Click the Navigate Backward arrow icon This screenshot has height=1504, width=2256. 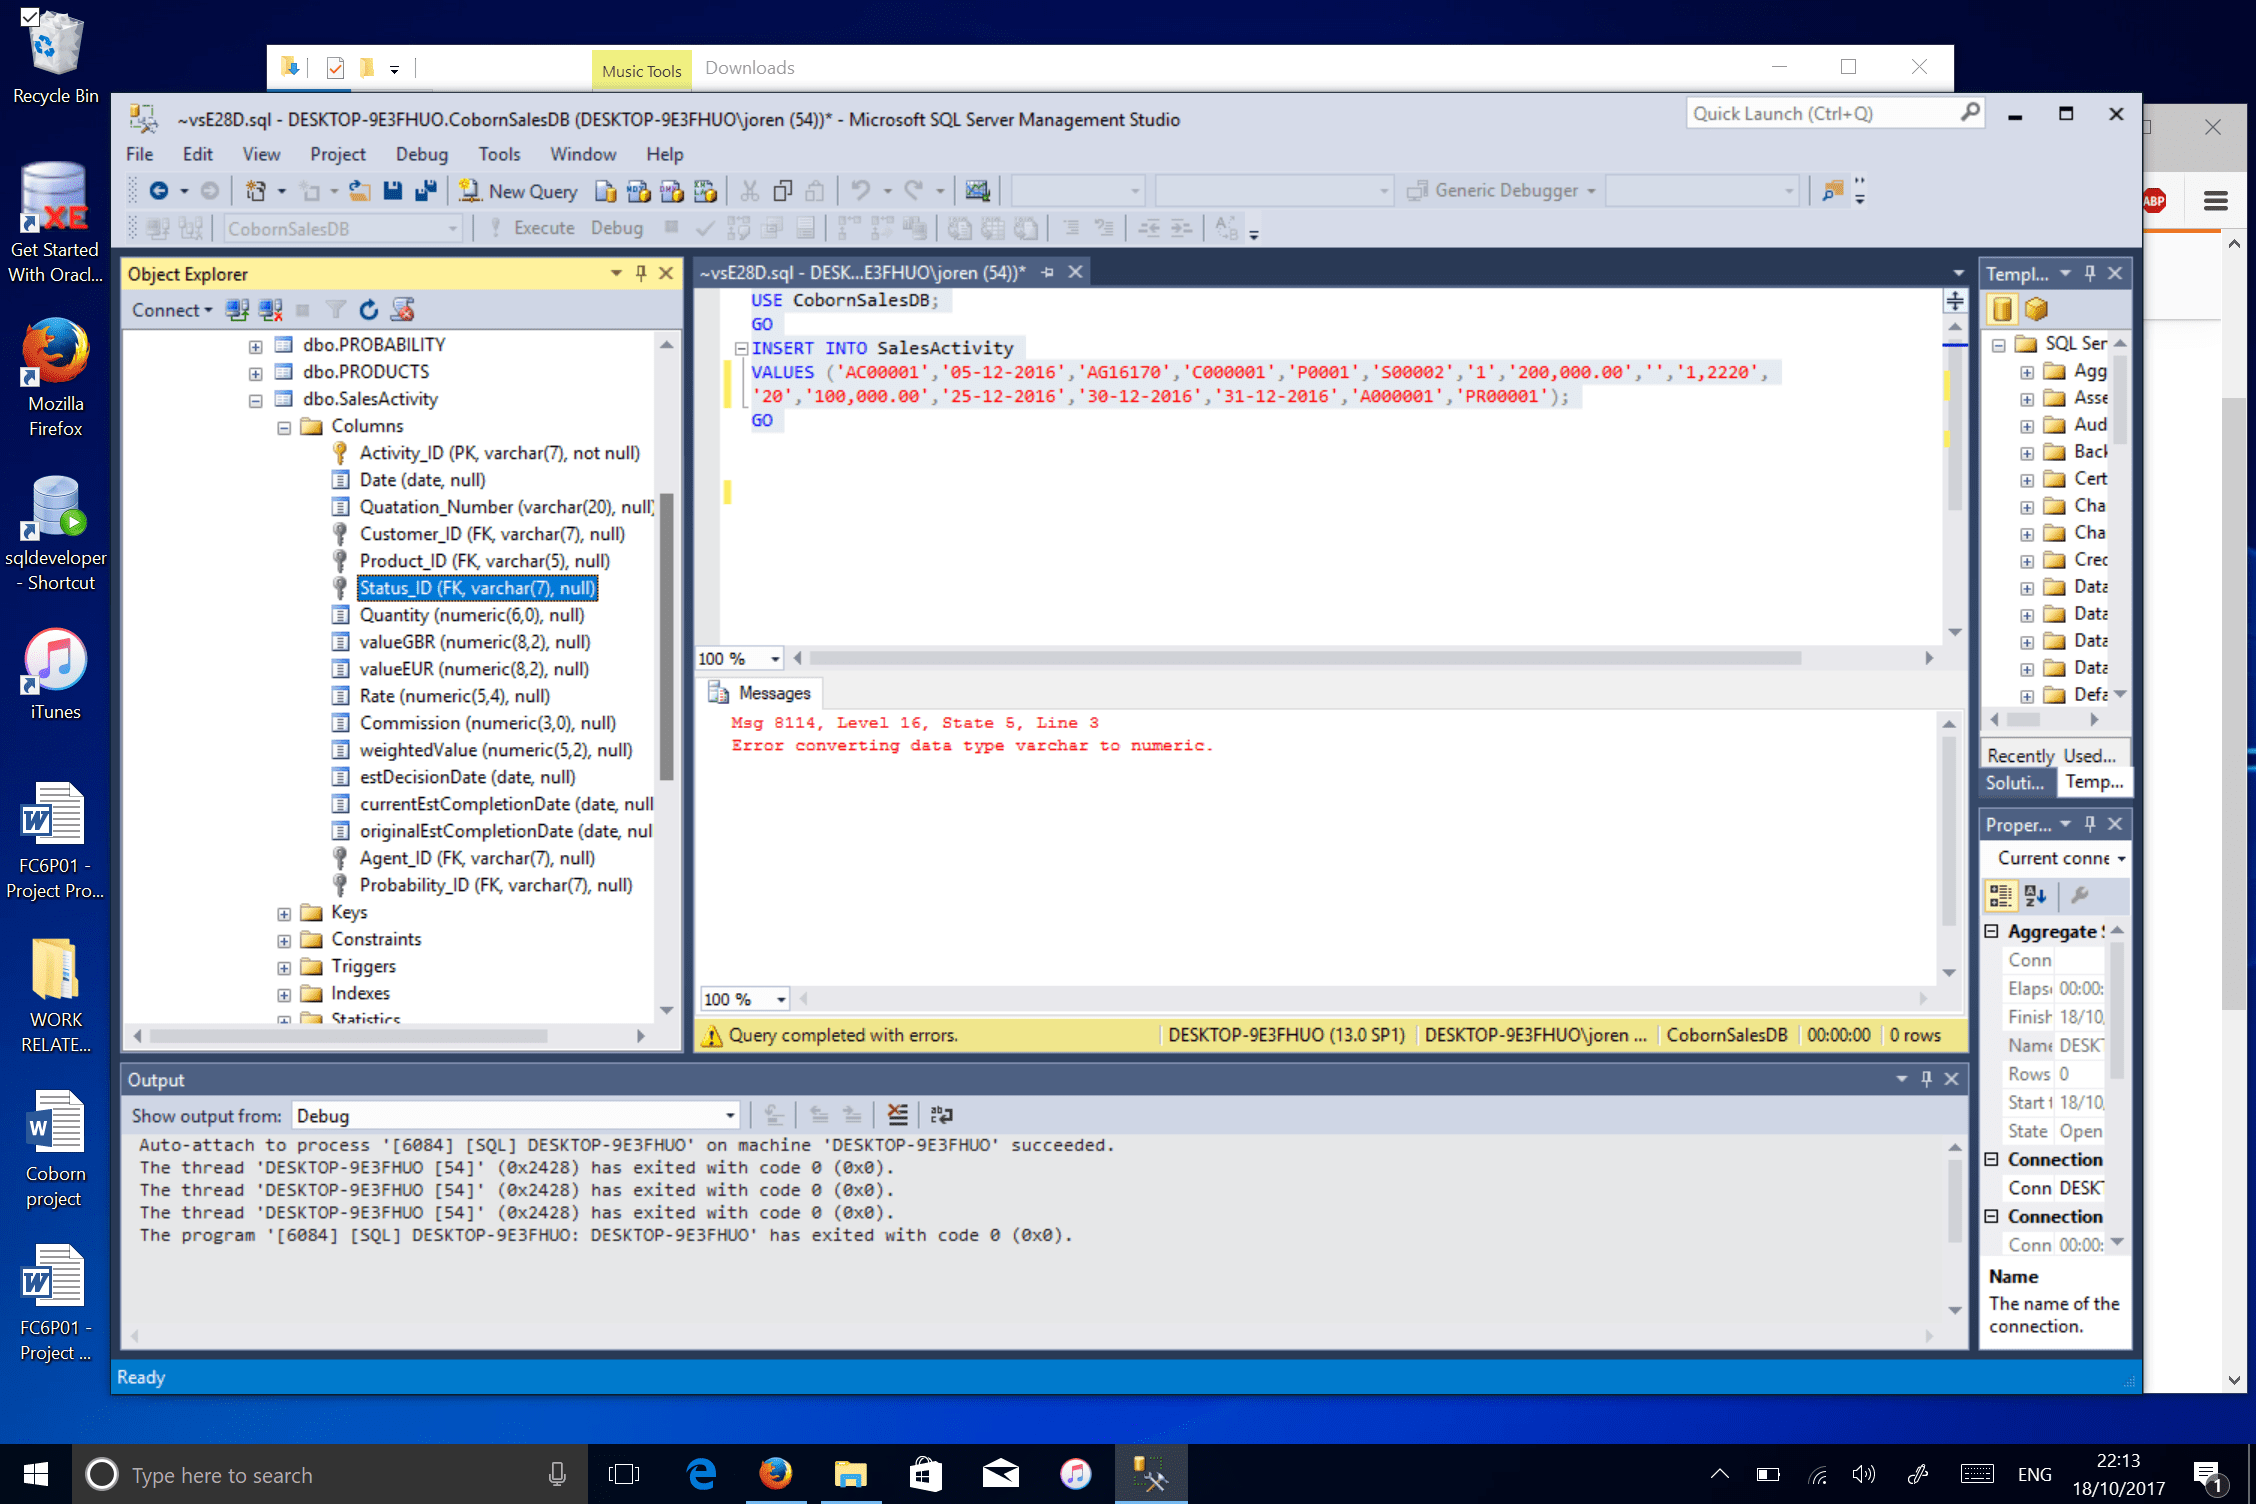pyautogui.click(x=159, y=191)
